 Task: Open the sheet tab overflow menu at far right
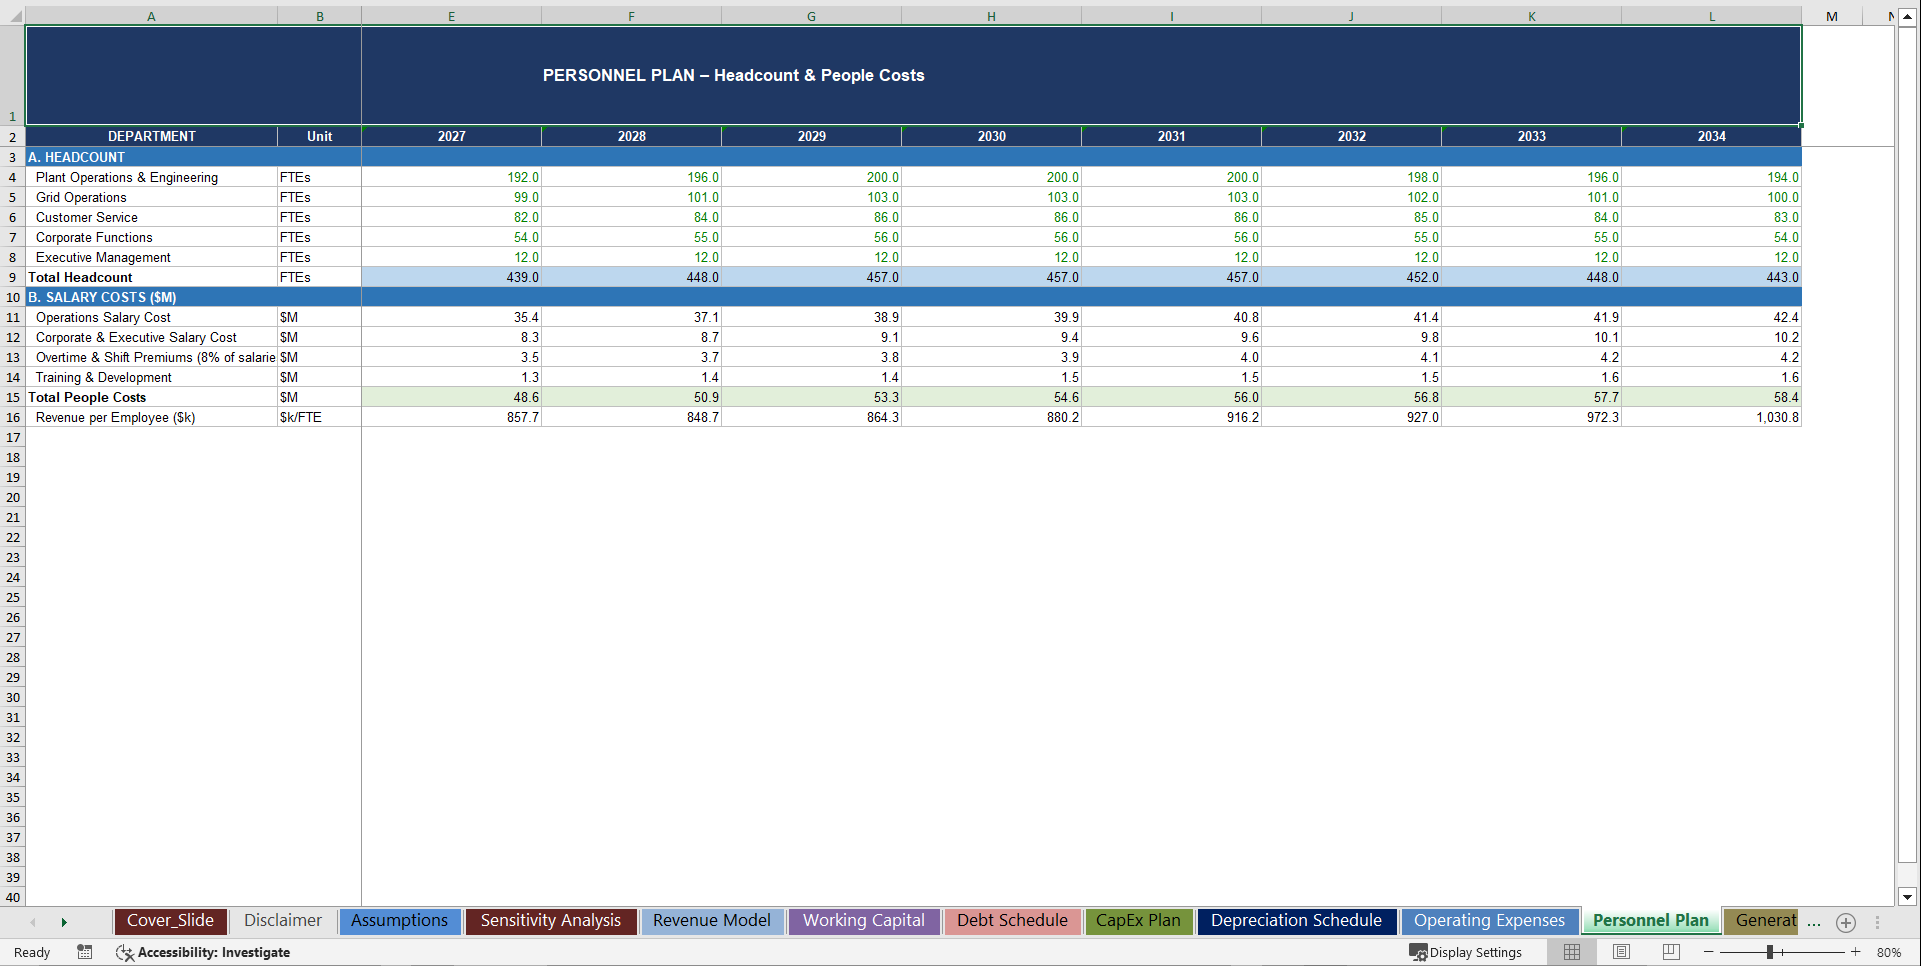coord(1879,922)
